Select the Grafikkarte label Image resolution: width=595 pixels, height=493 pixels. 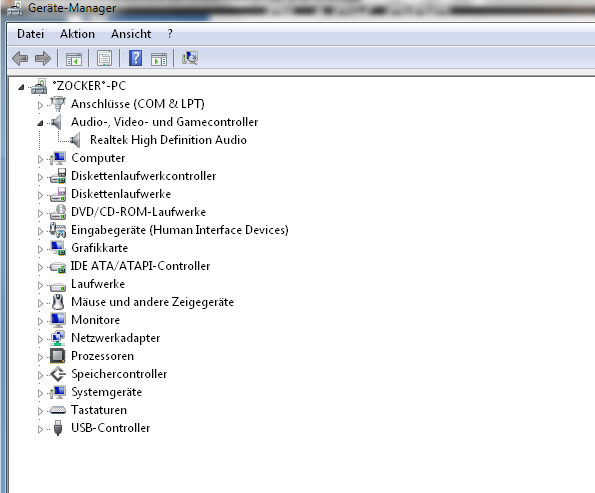99,248
